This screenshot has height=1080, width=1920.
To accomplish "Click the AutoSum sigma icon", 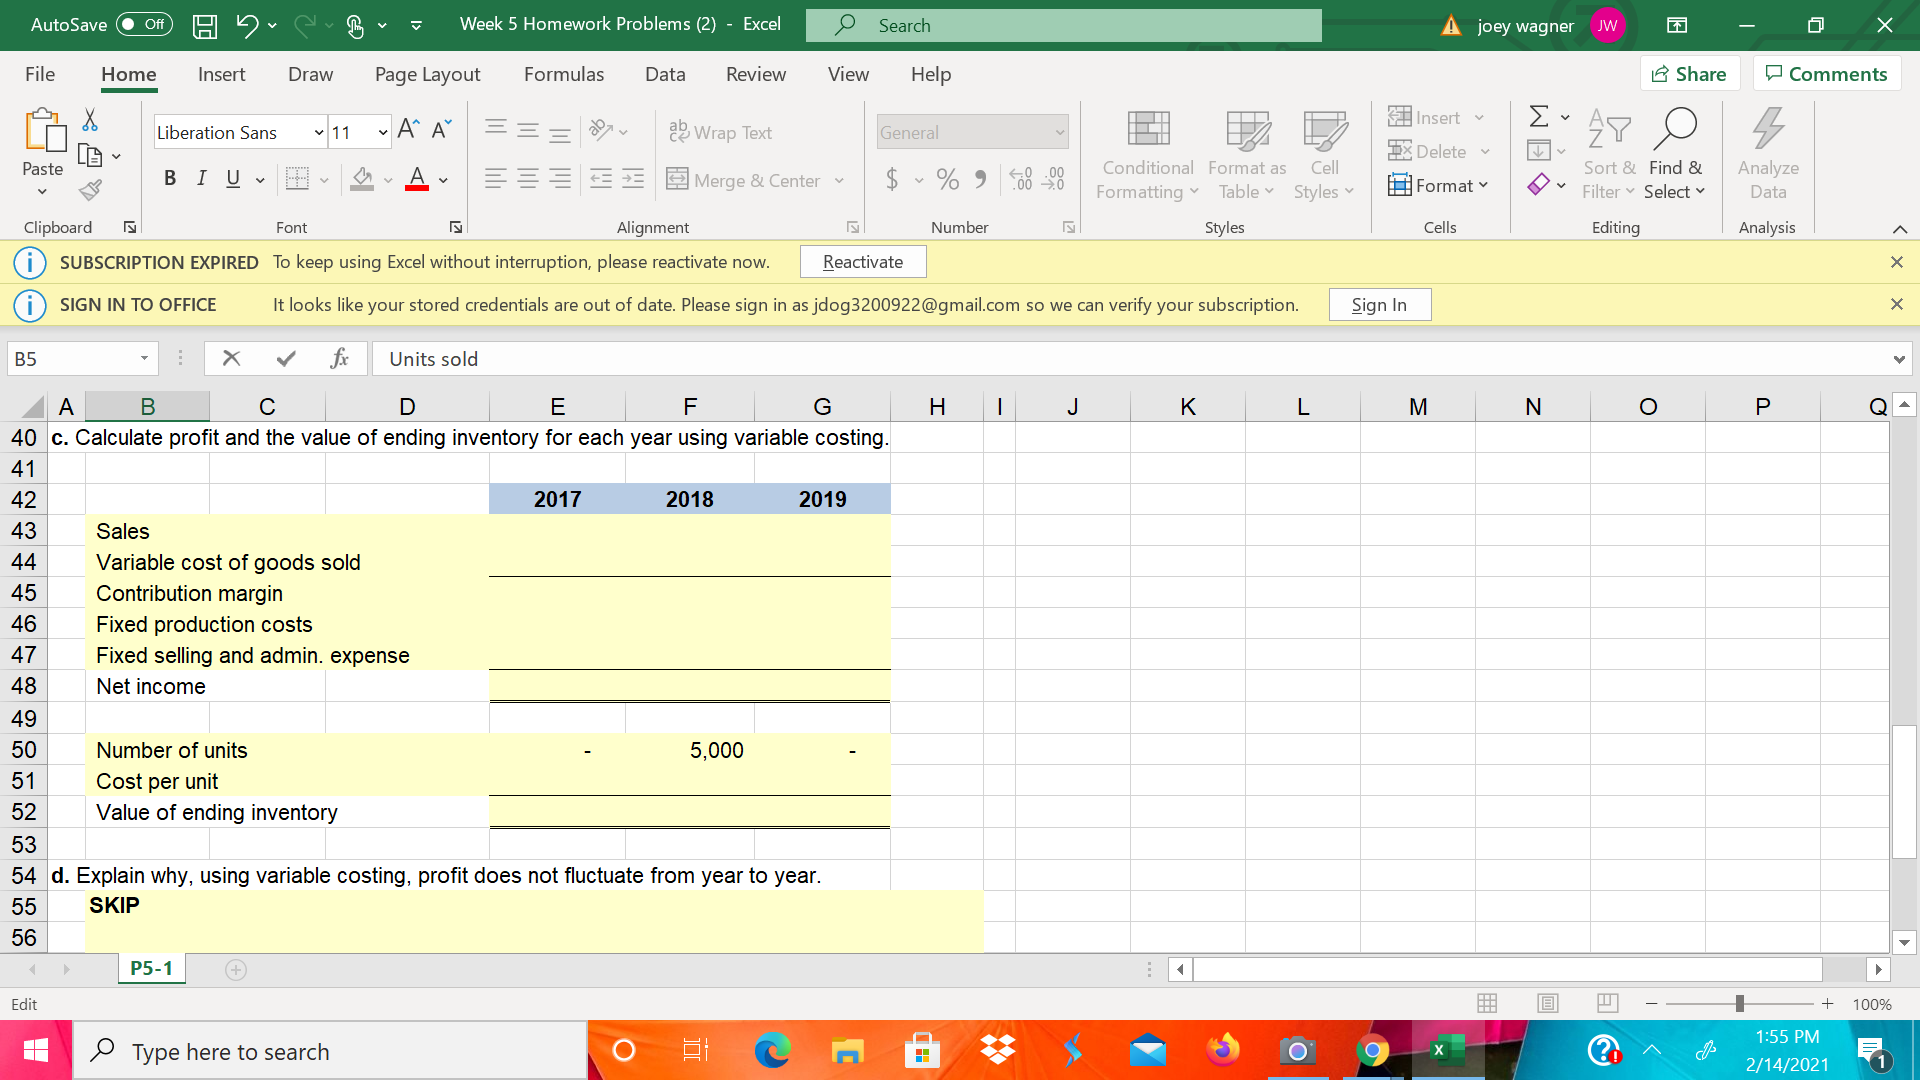I will click(x=1537, y=116).
